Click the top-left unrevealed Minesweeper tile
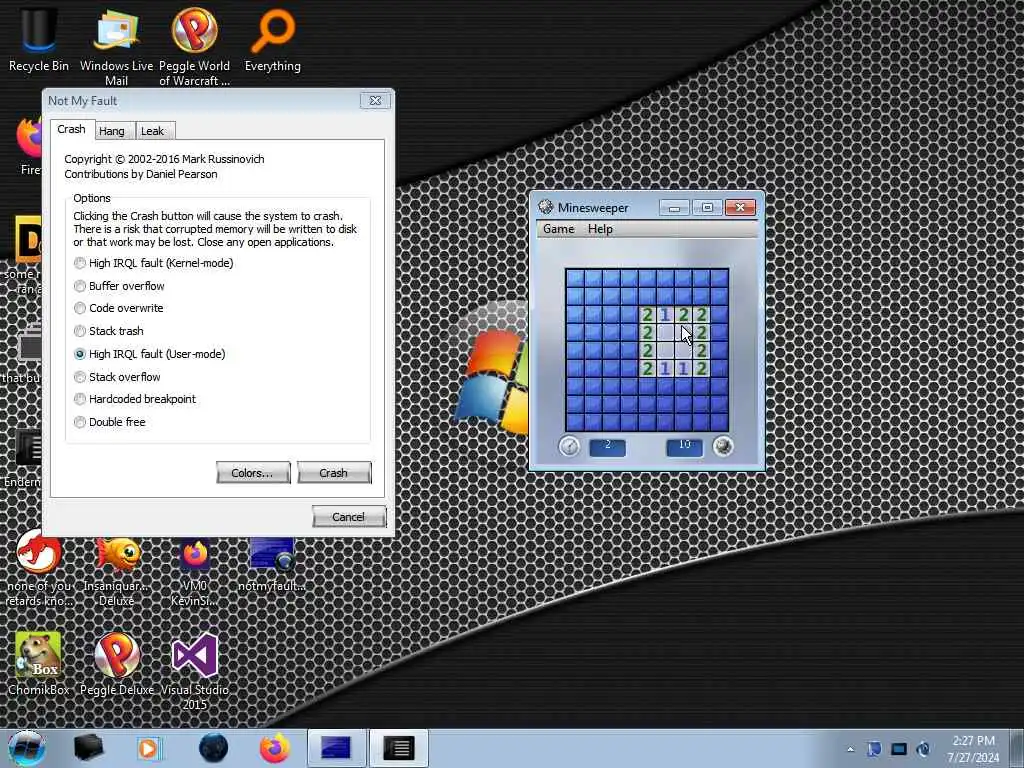 pos(575,279)
